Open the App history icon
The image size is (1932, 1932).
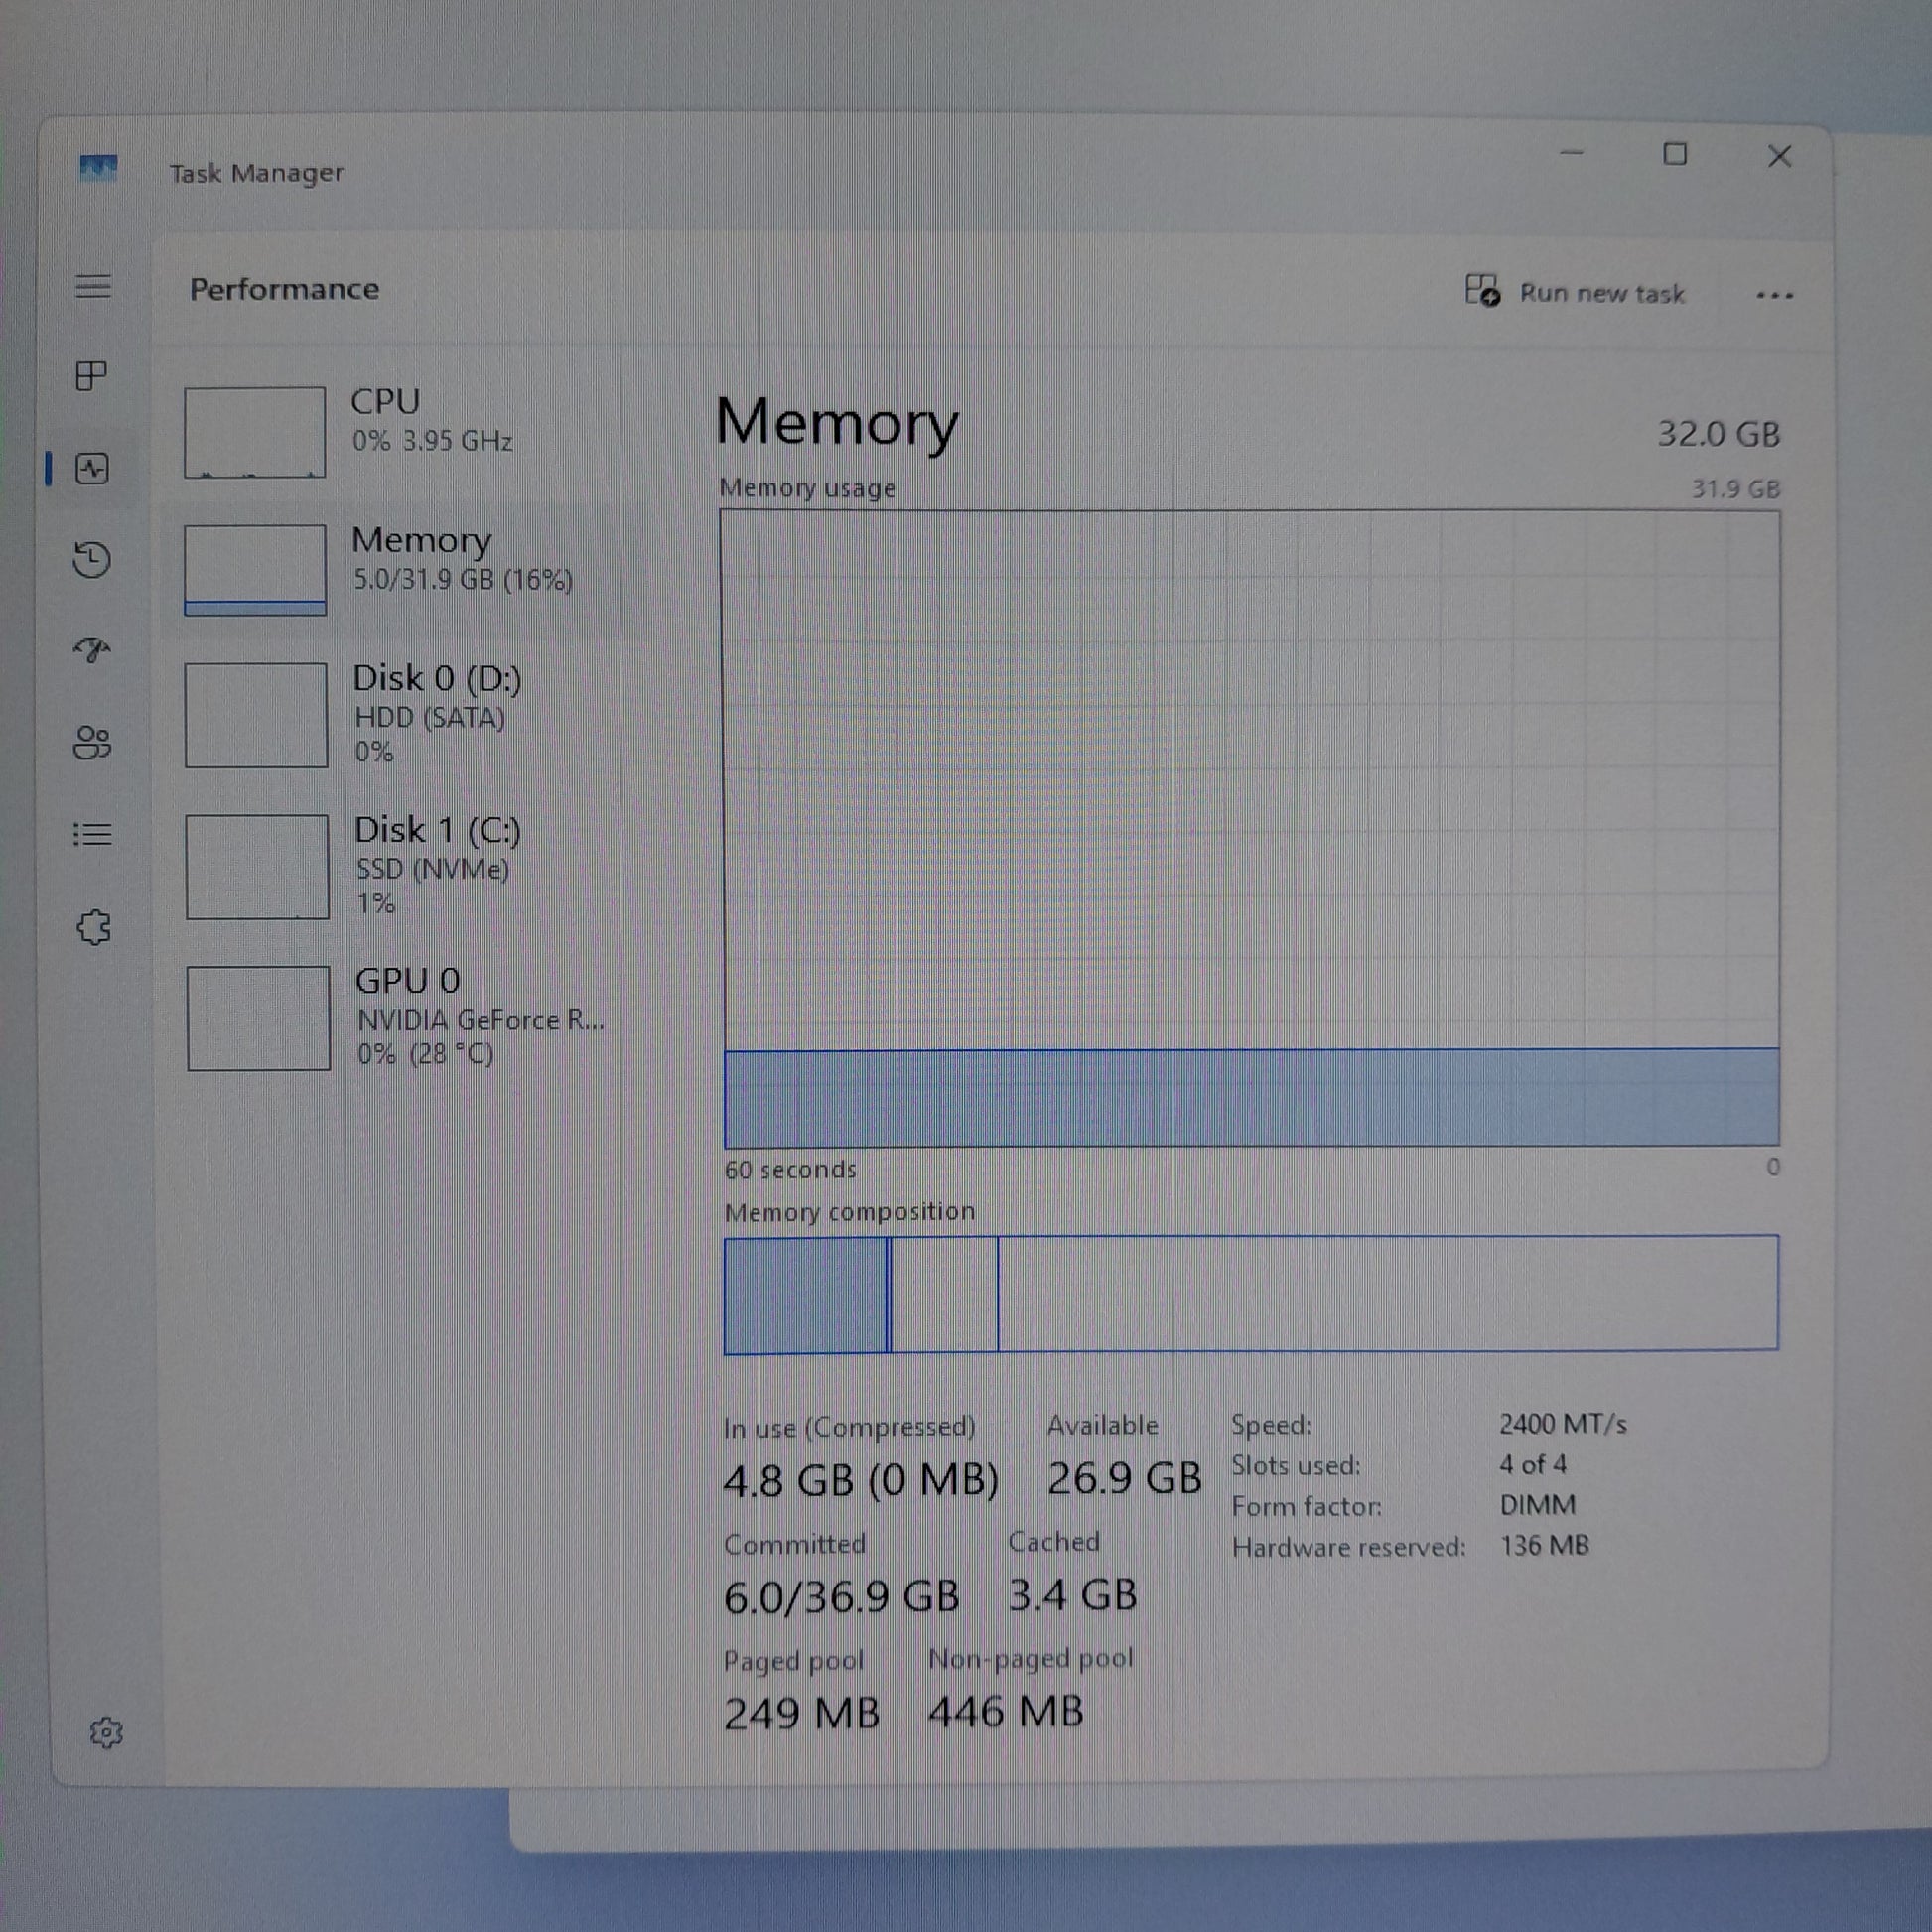[92, 559]
